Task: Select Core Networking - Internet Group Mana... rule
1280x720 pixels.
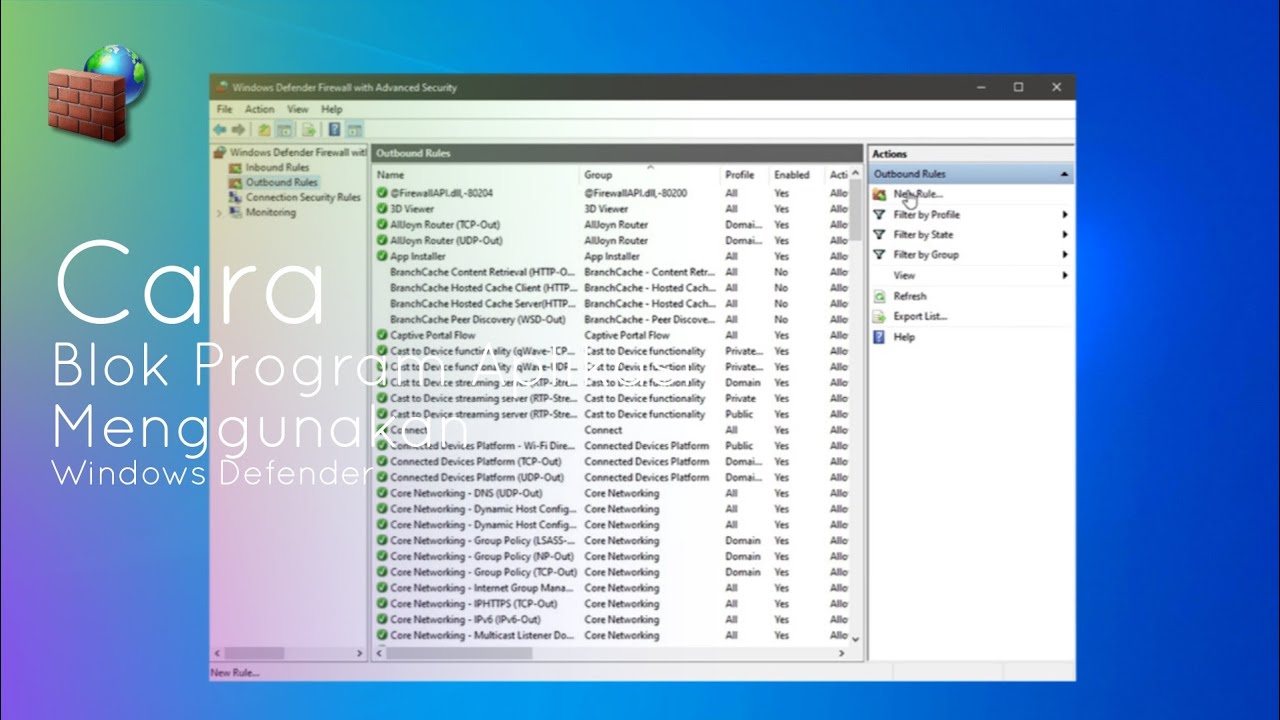Action: [x=482, y=588]
